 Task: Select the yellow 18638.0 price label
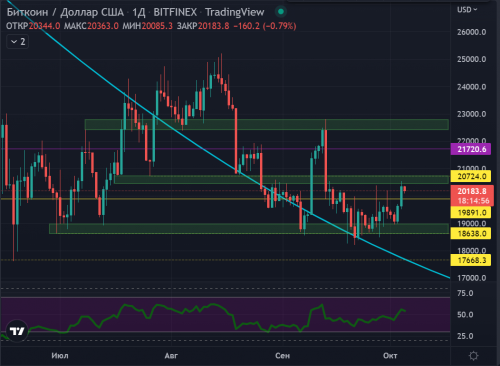(471, 233)
